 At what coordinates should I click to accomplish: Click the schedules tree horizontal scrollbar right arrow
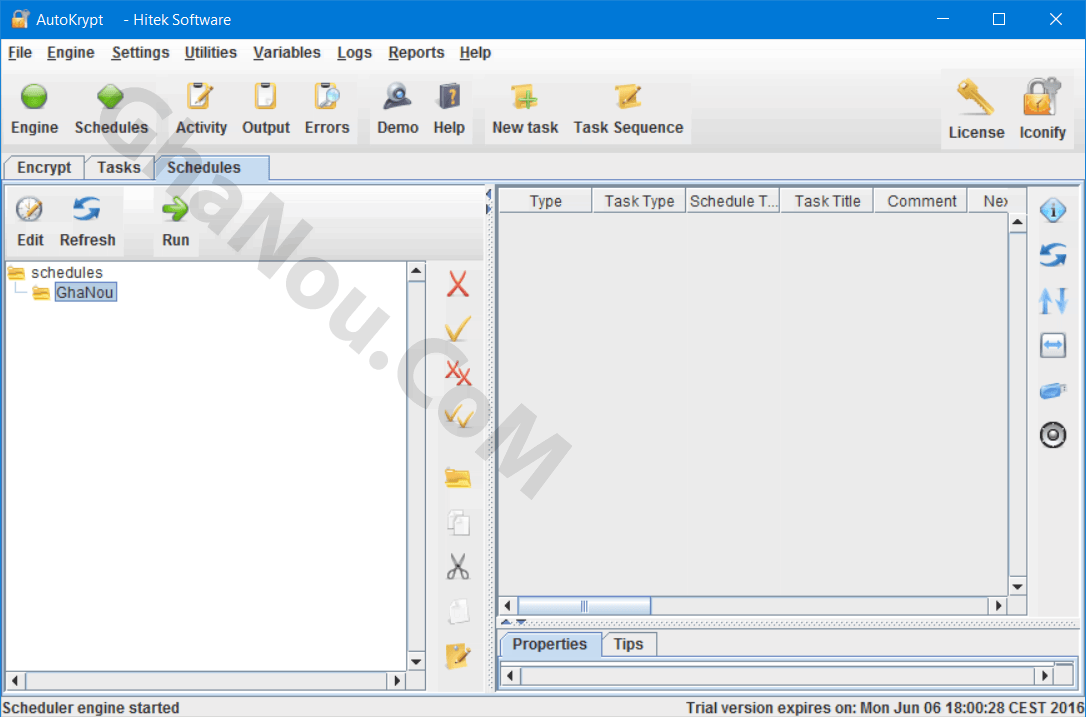(x=397, y=680)
